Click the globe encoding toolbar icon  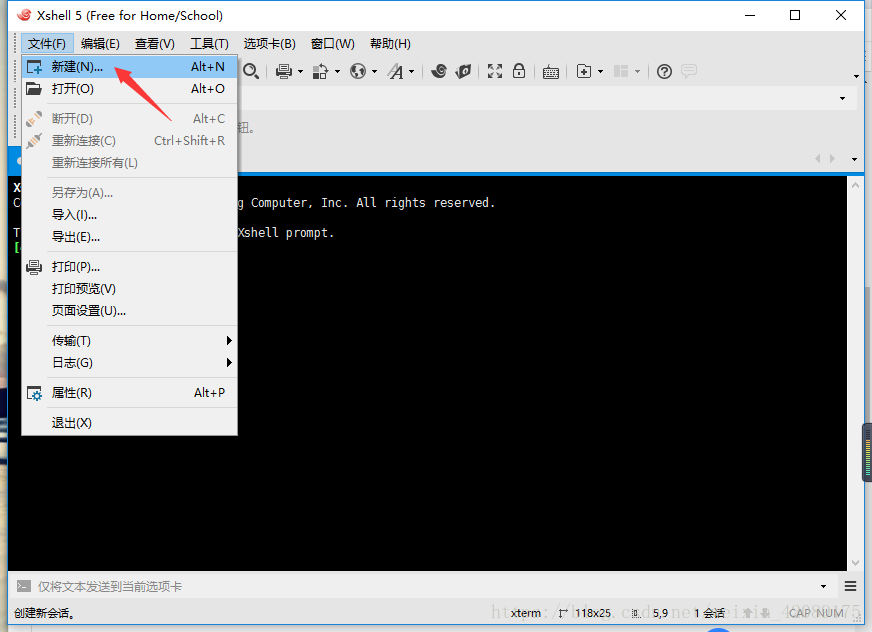click(358, 71)
